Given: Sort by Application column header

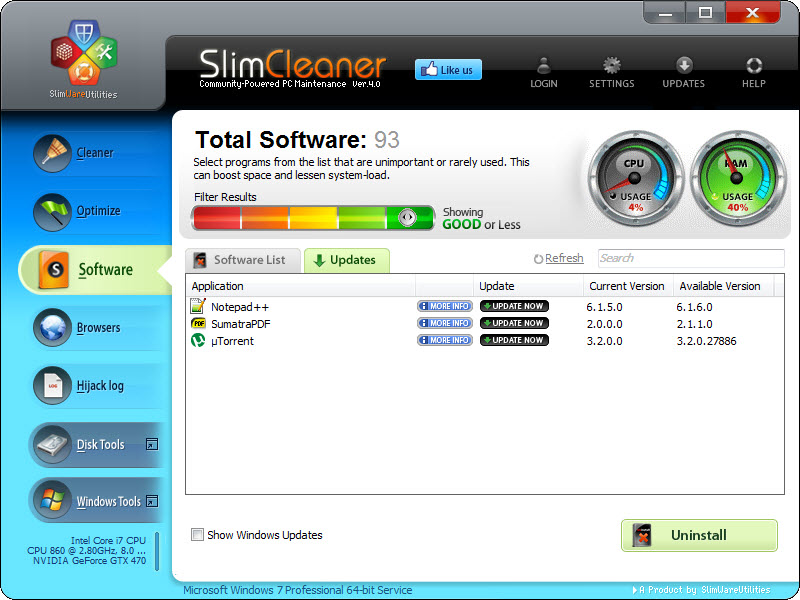Looking at the screenshot, I should 301,286.
